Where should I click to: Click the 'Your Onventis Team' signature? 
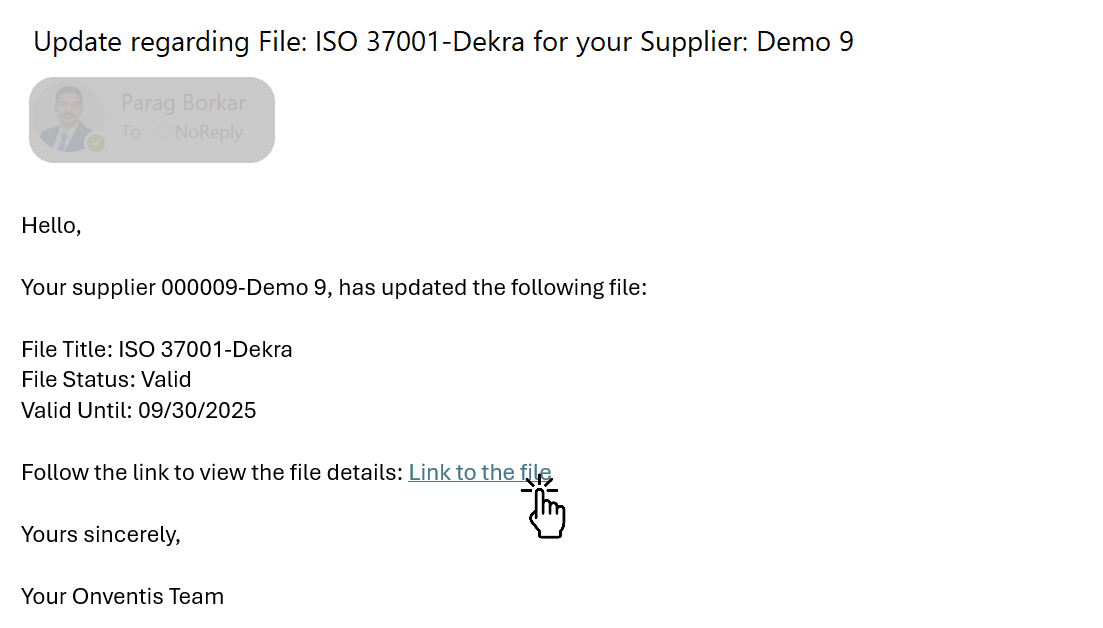[x=122, y=597]
